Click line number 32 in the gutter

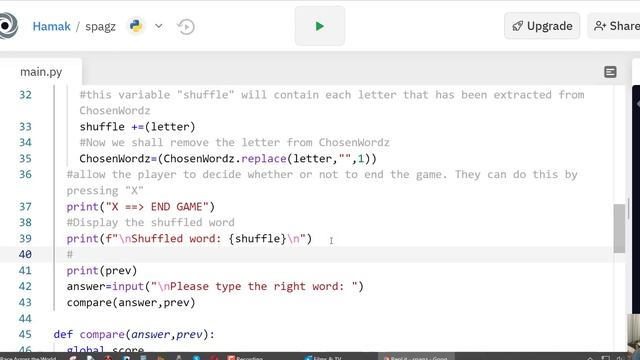tap(25, 95)
